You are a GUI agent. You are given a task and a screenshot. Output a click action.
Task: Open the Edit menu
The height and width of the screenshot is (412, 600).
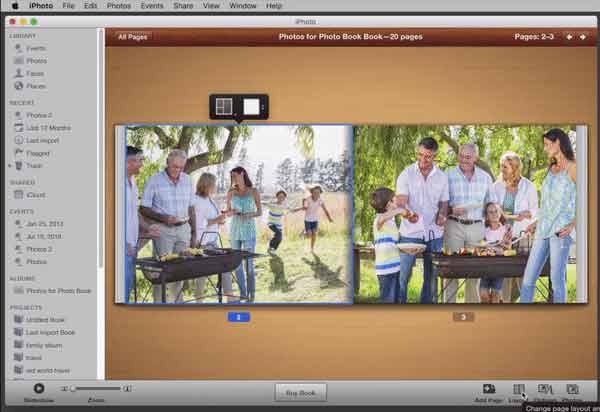tap(90, 6)
